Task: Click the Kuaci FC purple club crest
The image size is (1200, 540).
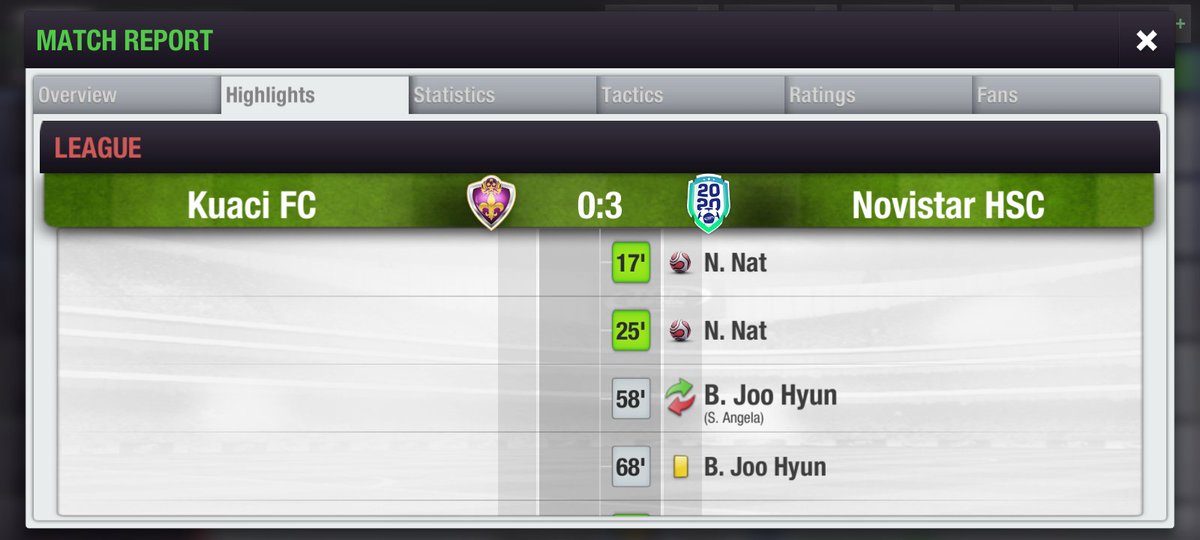Action: click(491, 204)
